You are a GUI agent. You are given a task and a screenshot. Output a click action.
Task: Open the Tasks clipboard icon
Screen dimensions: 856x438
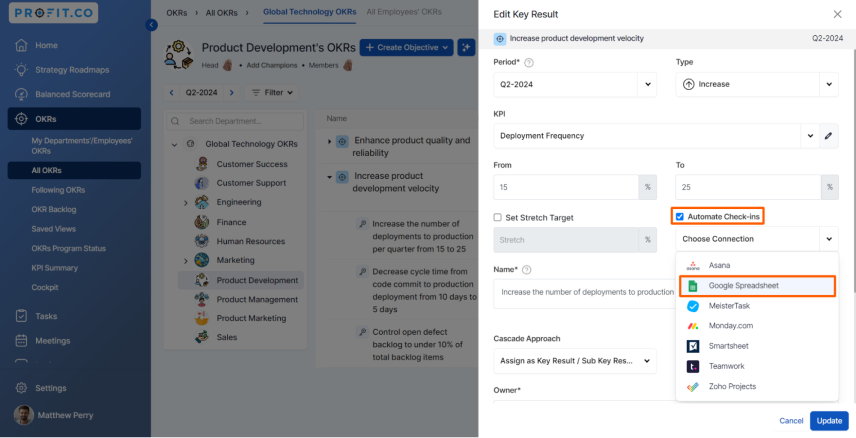coord(21,316)
